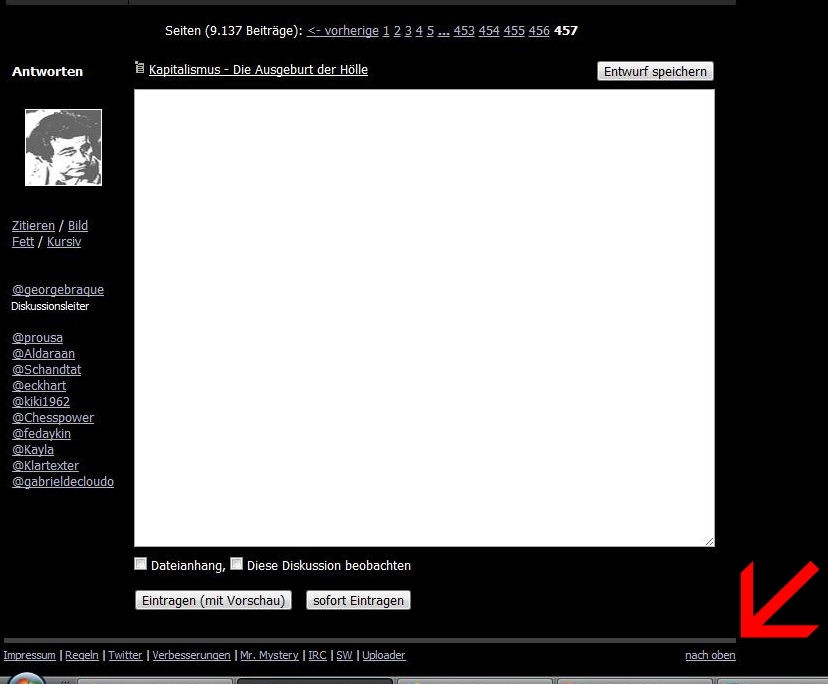Open the ellipsis page range link
The width and height of the screenshot is (828, 684).
(x=444, y=32)
